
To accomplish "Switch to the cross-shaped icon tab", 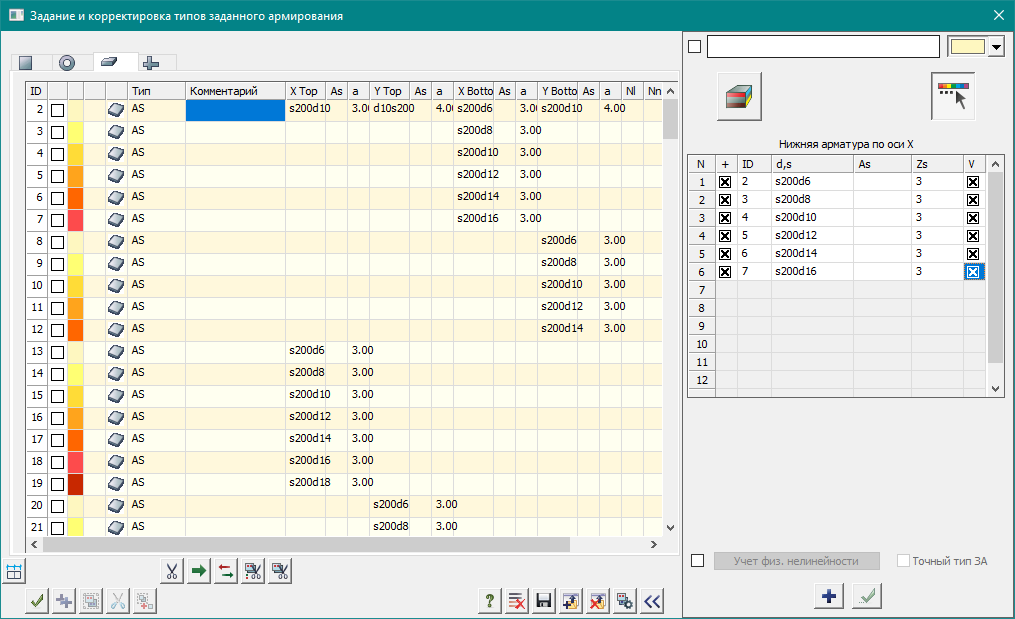I will [151, 63].
